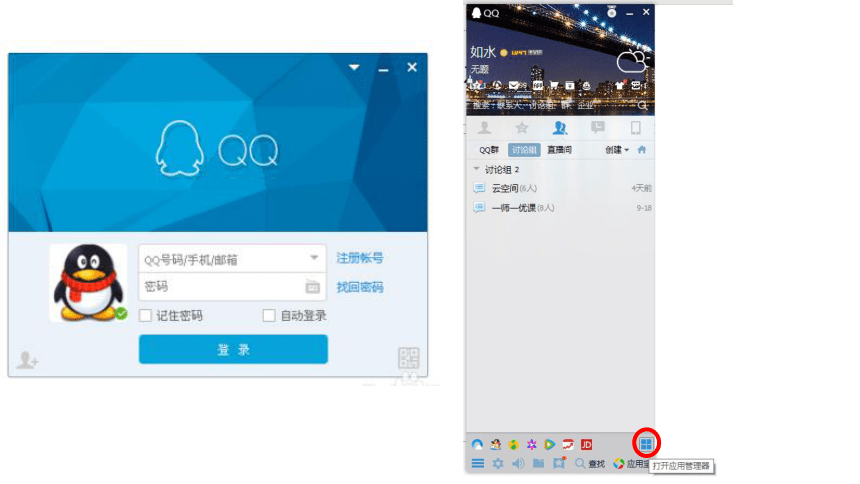This screenshot has width=860, height=484.
Task: Open the file assistant folder icon
Action: click(x=539, y=464)
